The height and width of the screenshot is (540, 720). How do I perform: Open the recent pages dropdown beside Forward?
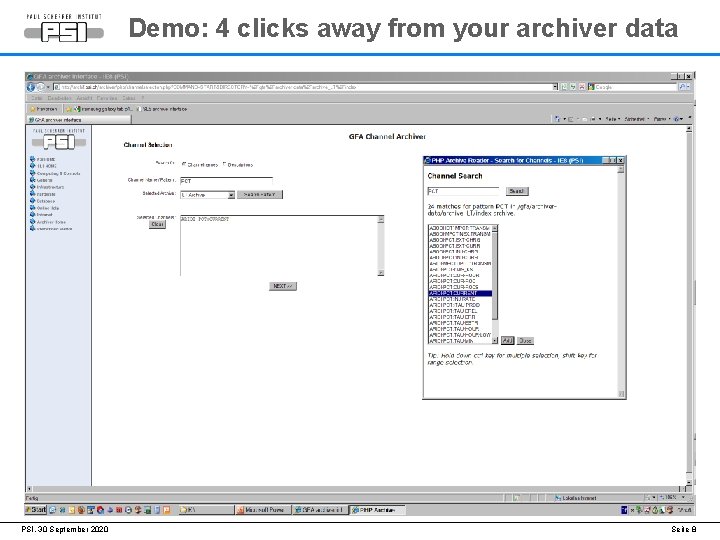pos(48,87)
